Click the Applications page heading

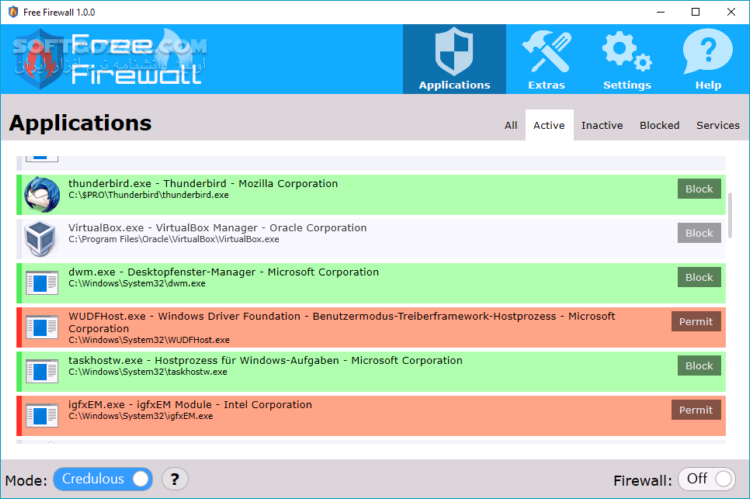[x=80, y=123]
